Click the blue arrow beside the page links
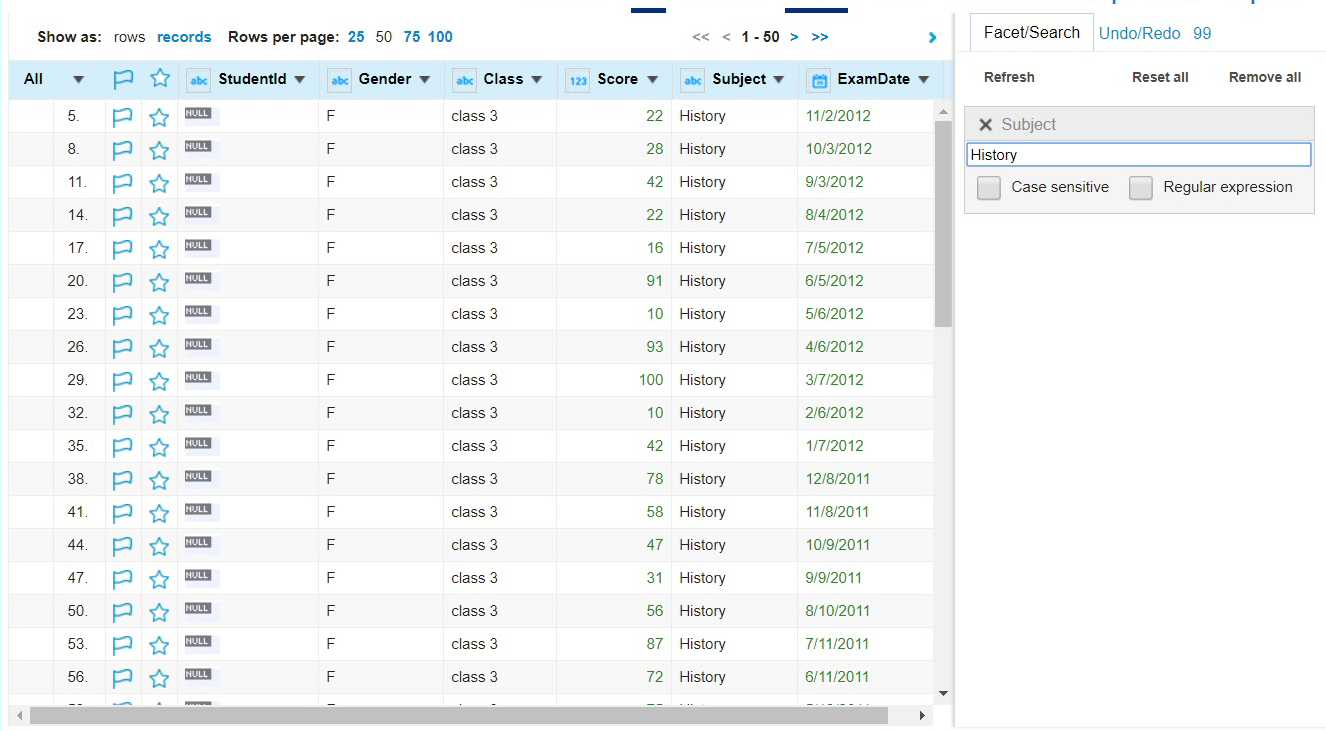Image resolution: width=1326 pixels, height=731 pixels. tap(933, 38)
